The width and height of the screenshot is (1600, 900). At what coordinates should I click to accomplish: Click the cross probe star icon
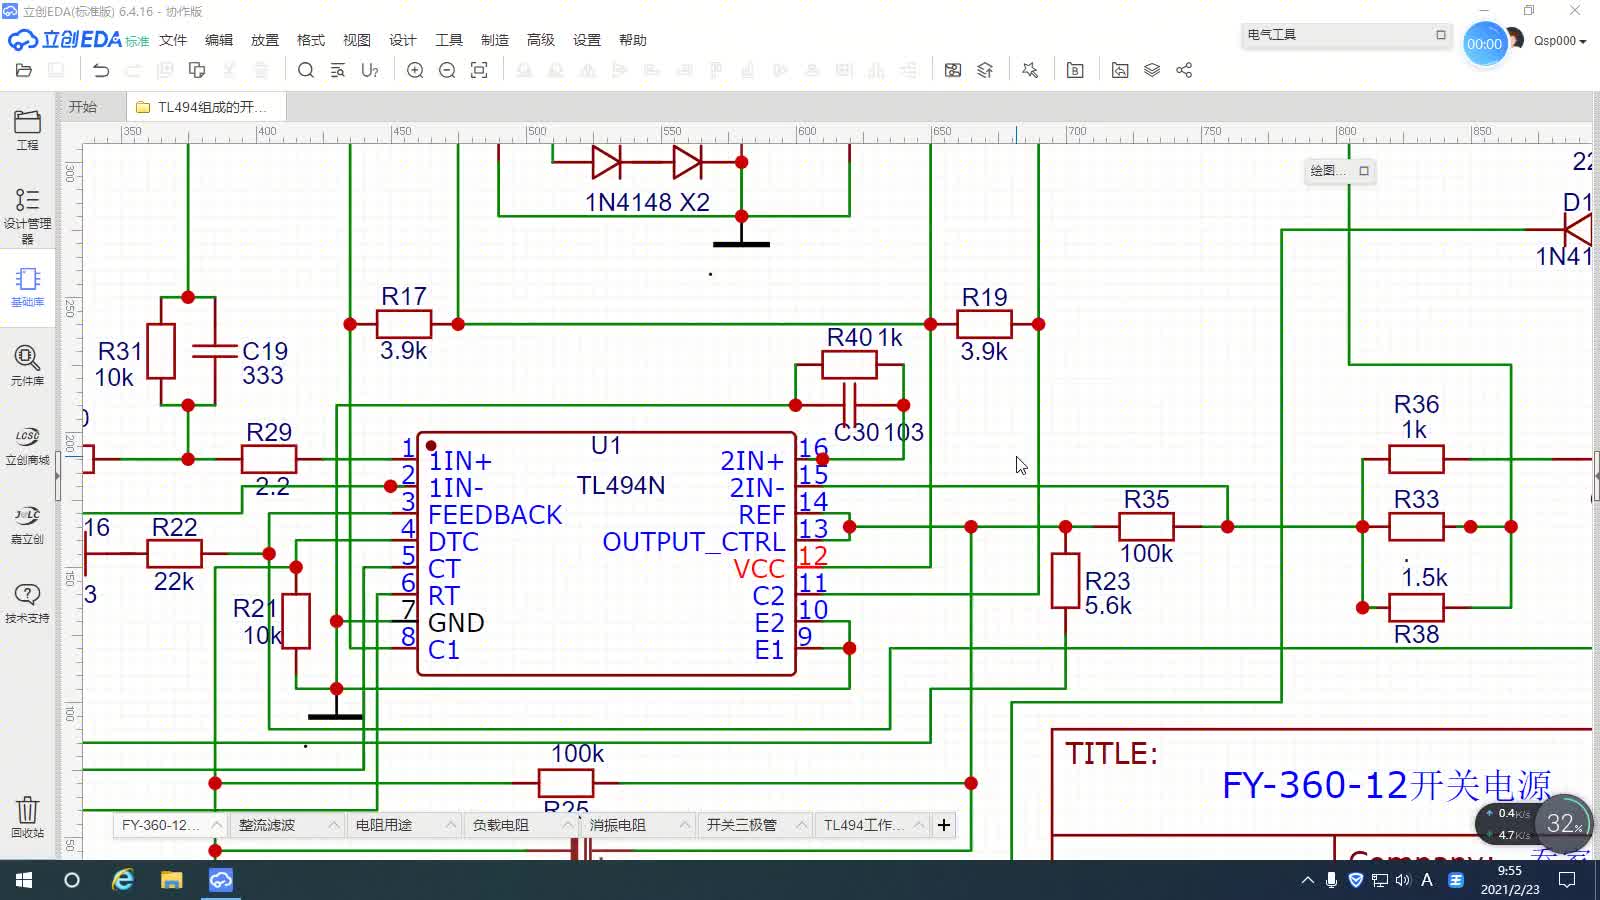pyautogui.click(x=1030, y=70)
